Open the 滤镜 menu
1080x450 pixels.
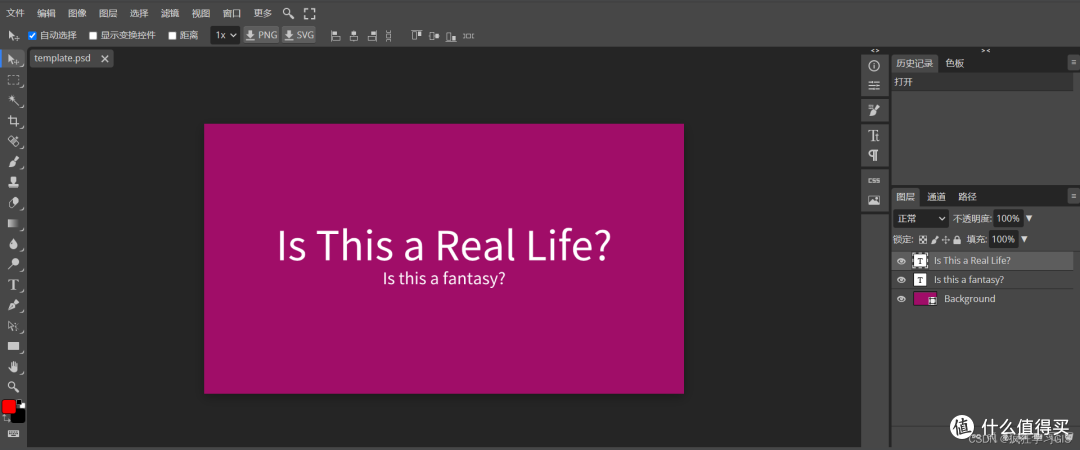(x=169, y=13)
